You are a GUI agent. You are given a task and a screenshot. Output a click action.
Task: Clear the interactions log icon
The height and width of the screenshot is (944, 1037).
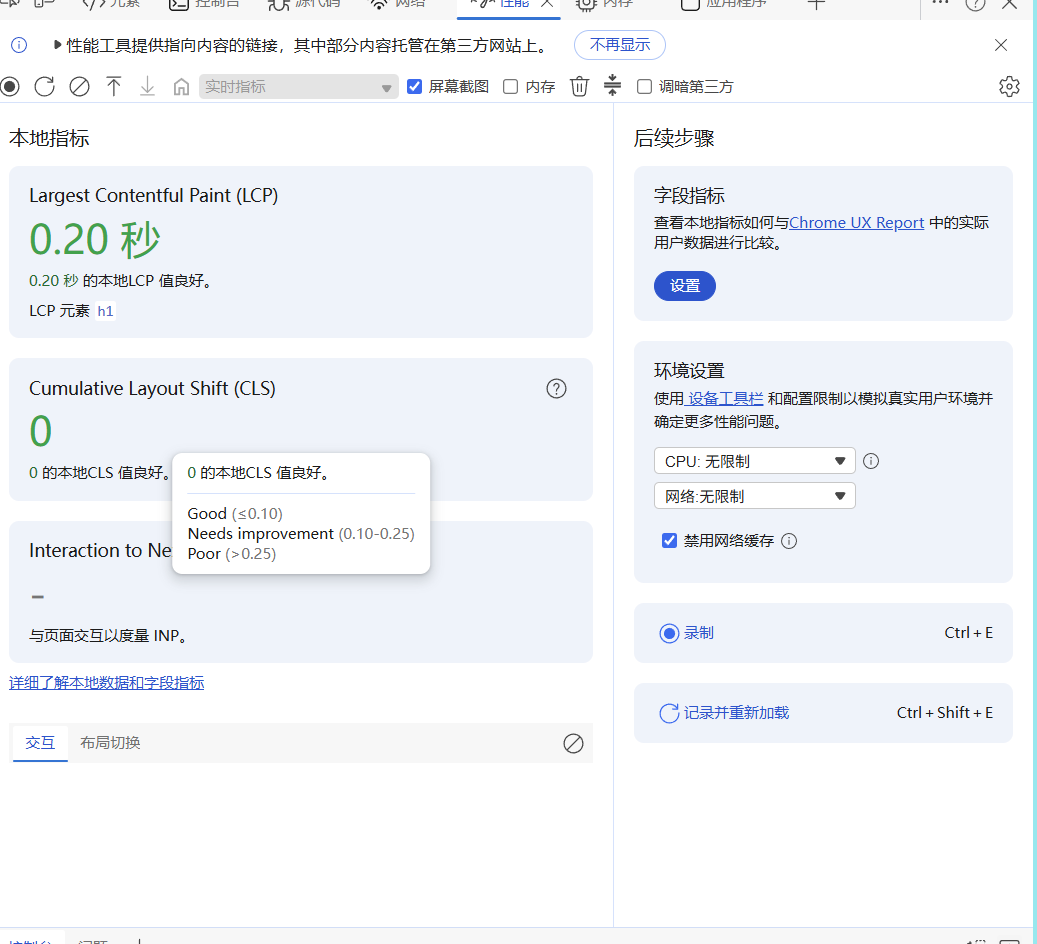[573, 743]
